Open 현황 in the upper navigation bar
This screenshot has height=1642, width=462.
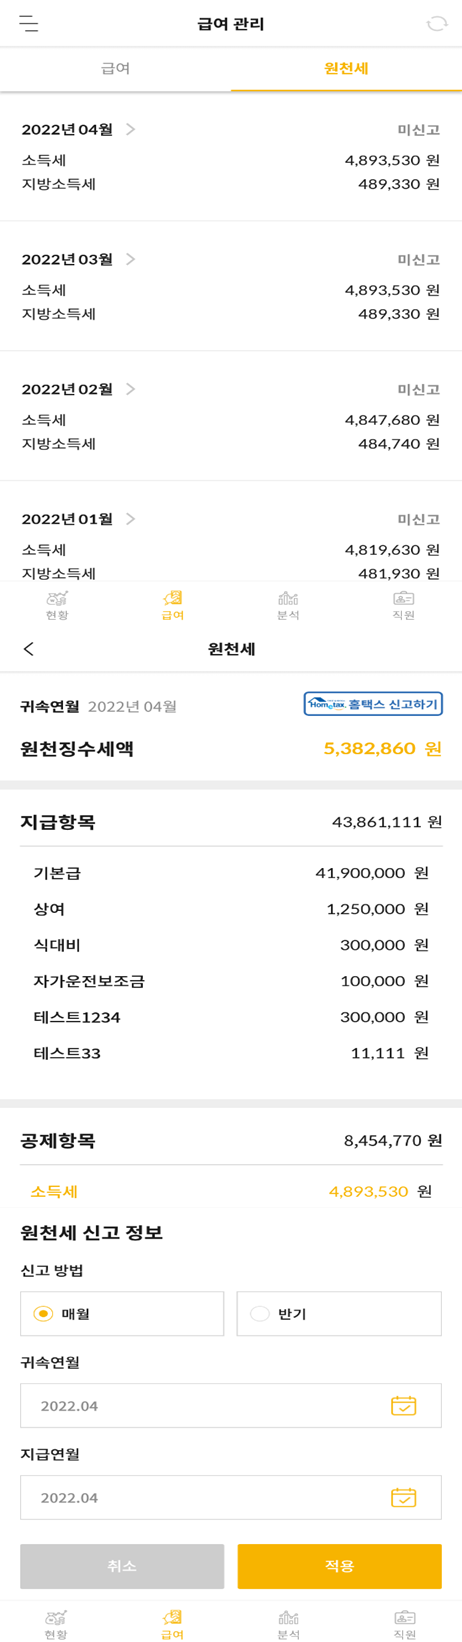point(57,605)
